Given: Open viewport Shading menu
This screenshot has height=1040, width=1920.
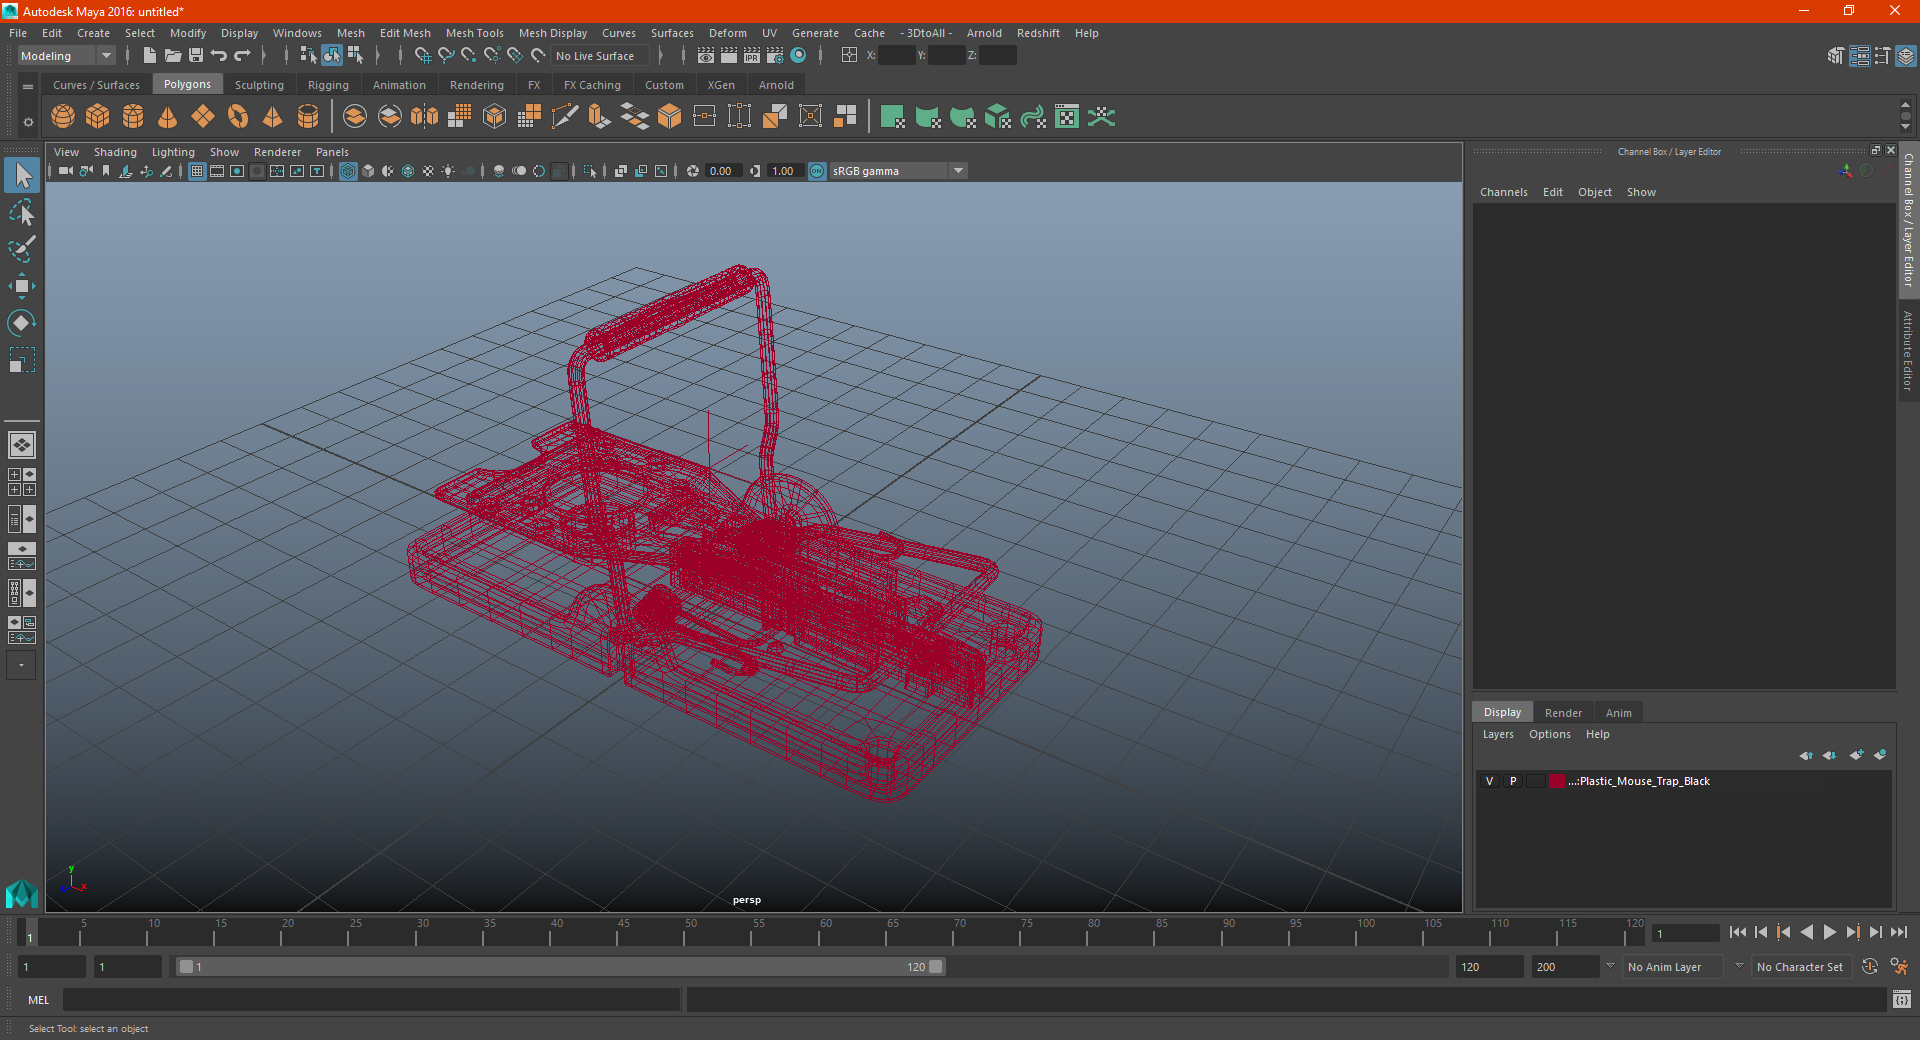Looking at the screenshot, I should [x=115, y=152].
